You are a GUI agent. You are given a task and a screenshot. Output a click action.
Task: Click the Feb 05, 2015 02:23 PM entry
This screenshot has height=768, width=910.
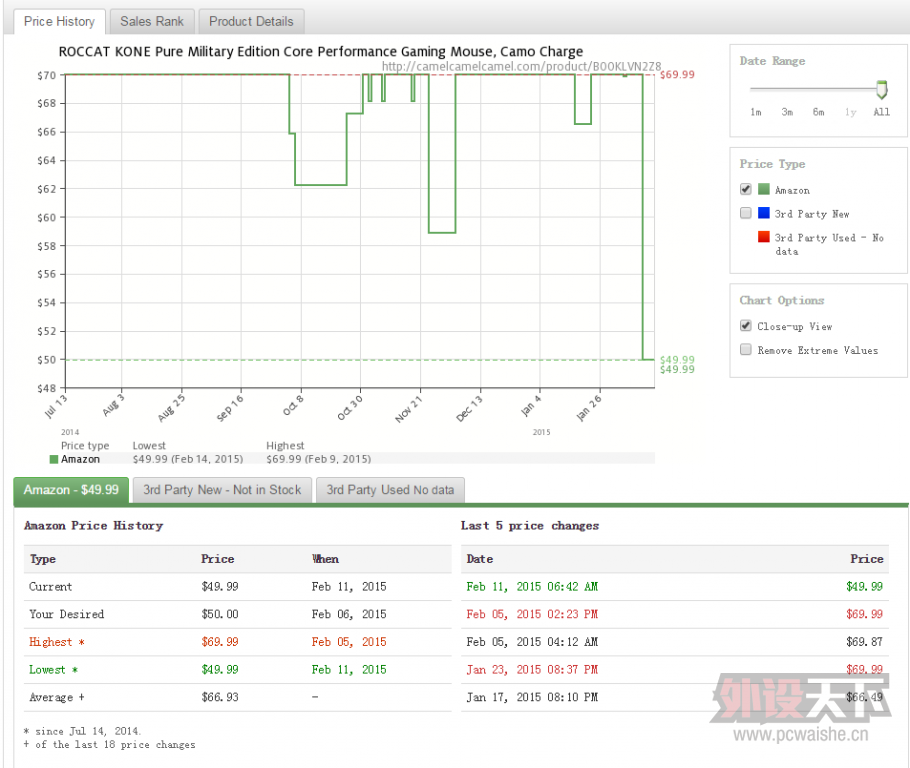[532, 614]
